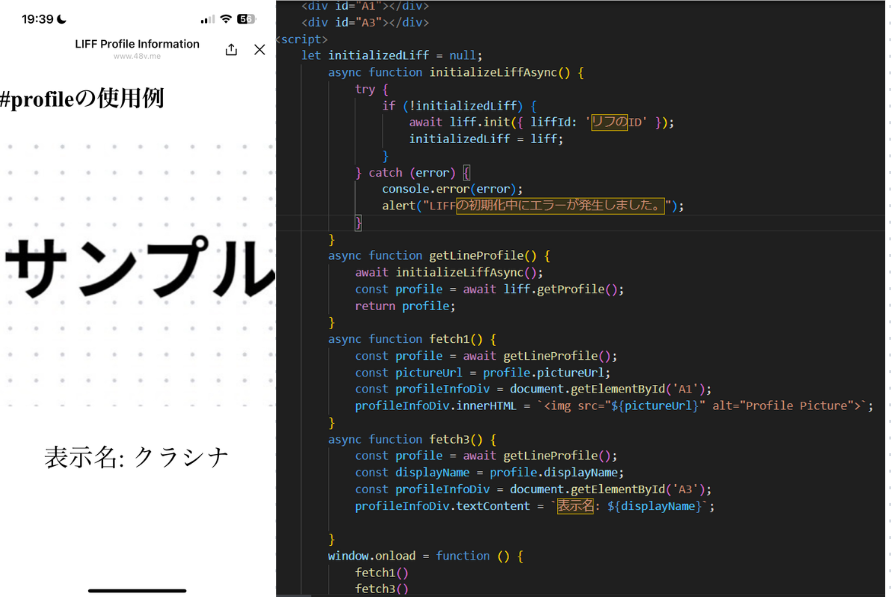Click the 'catch (error)' line
The height and width of the screenshot is (597, 891).
(412, 172)
